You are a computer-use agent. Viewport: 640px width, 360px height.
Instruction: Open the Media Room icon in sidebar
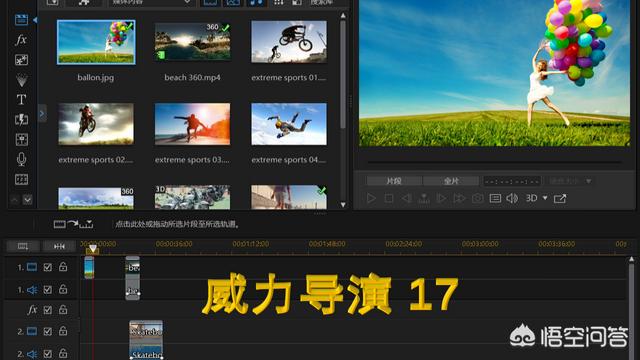(x=21, y=20)
